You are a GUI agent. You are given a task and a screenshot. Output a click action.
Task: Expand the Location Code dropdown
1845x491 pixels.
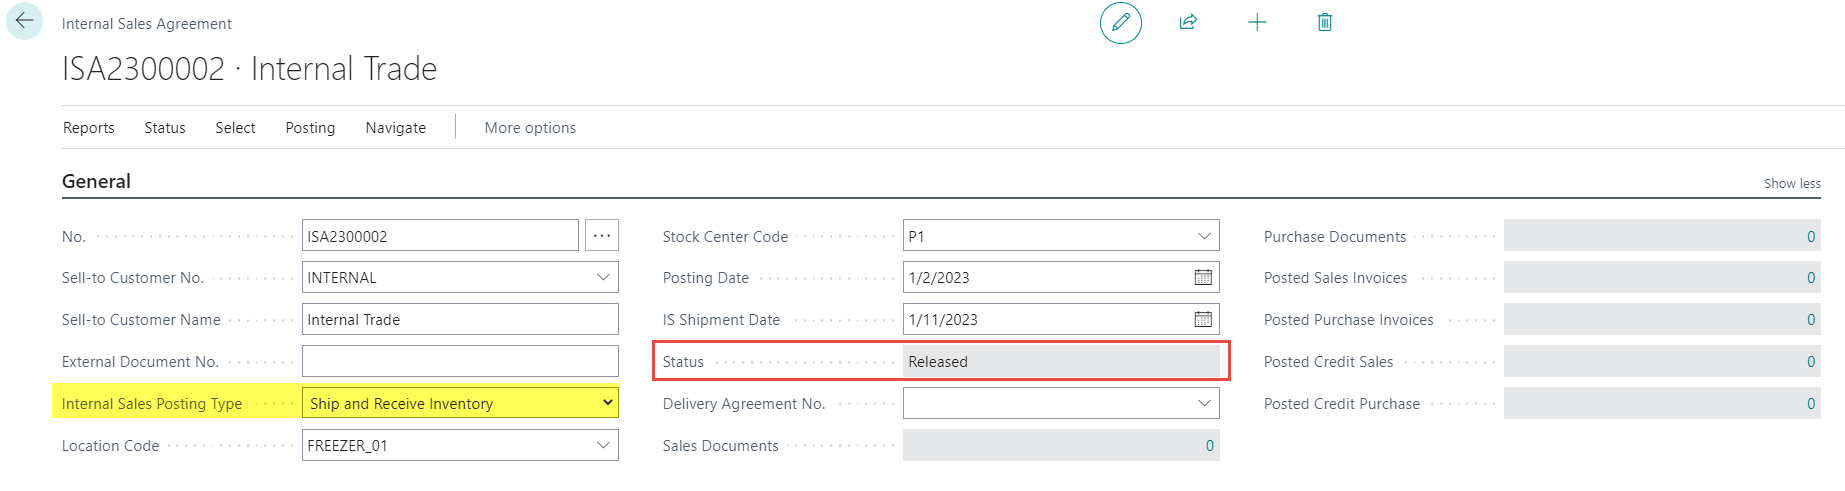point(603,445)
